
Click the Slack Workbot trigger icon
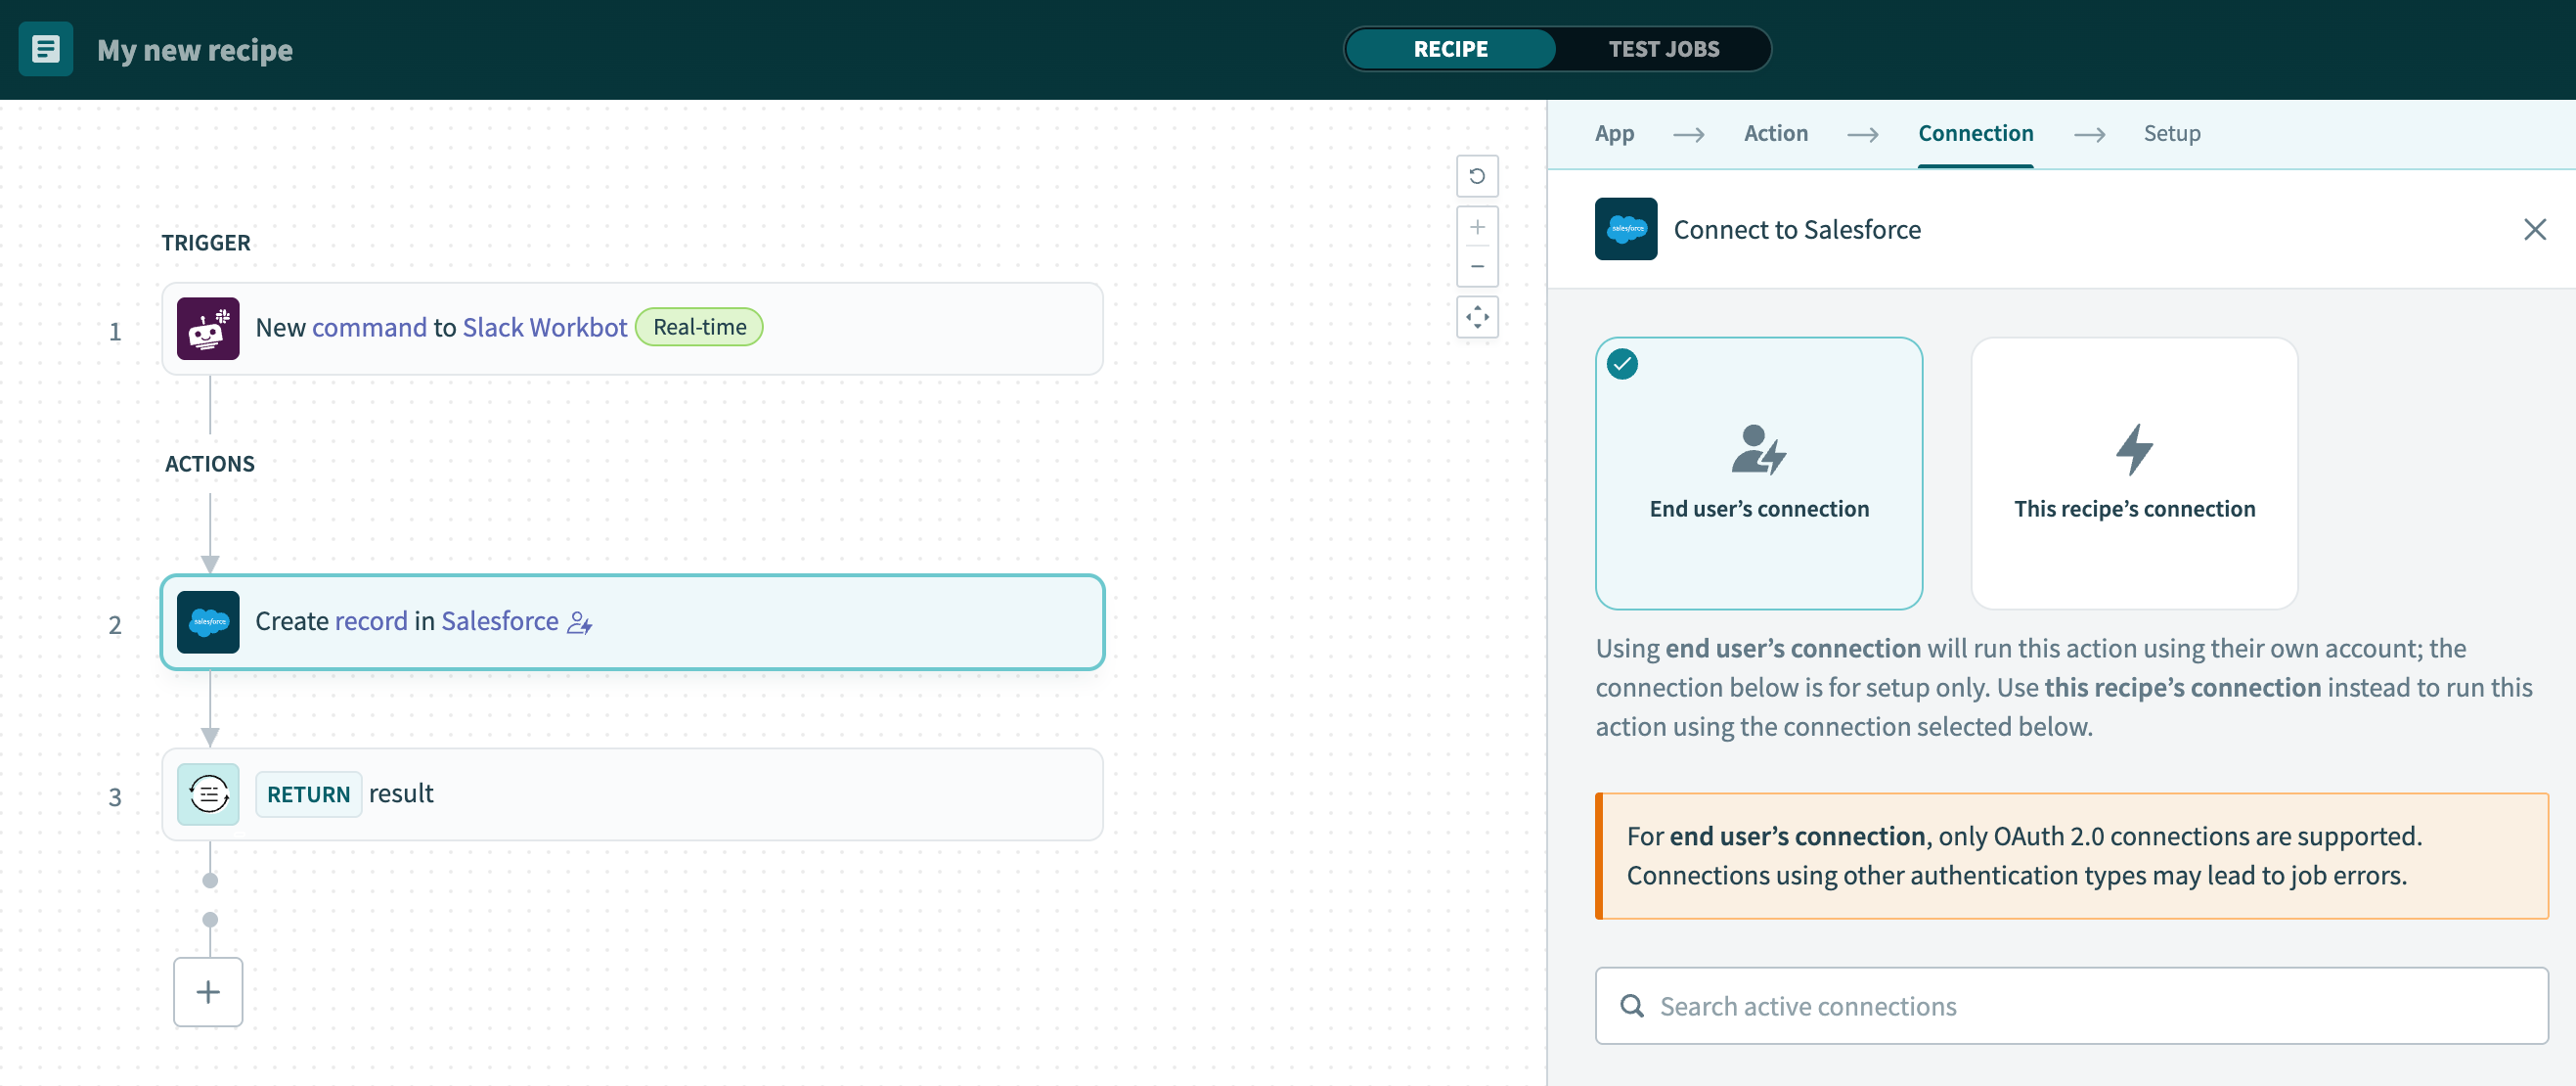coord(208,328)
